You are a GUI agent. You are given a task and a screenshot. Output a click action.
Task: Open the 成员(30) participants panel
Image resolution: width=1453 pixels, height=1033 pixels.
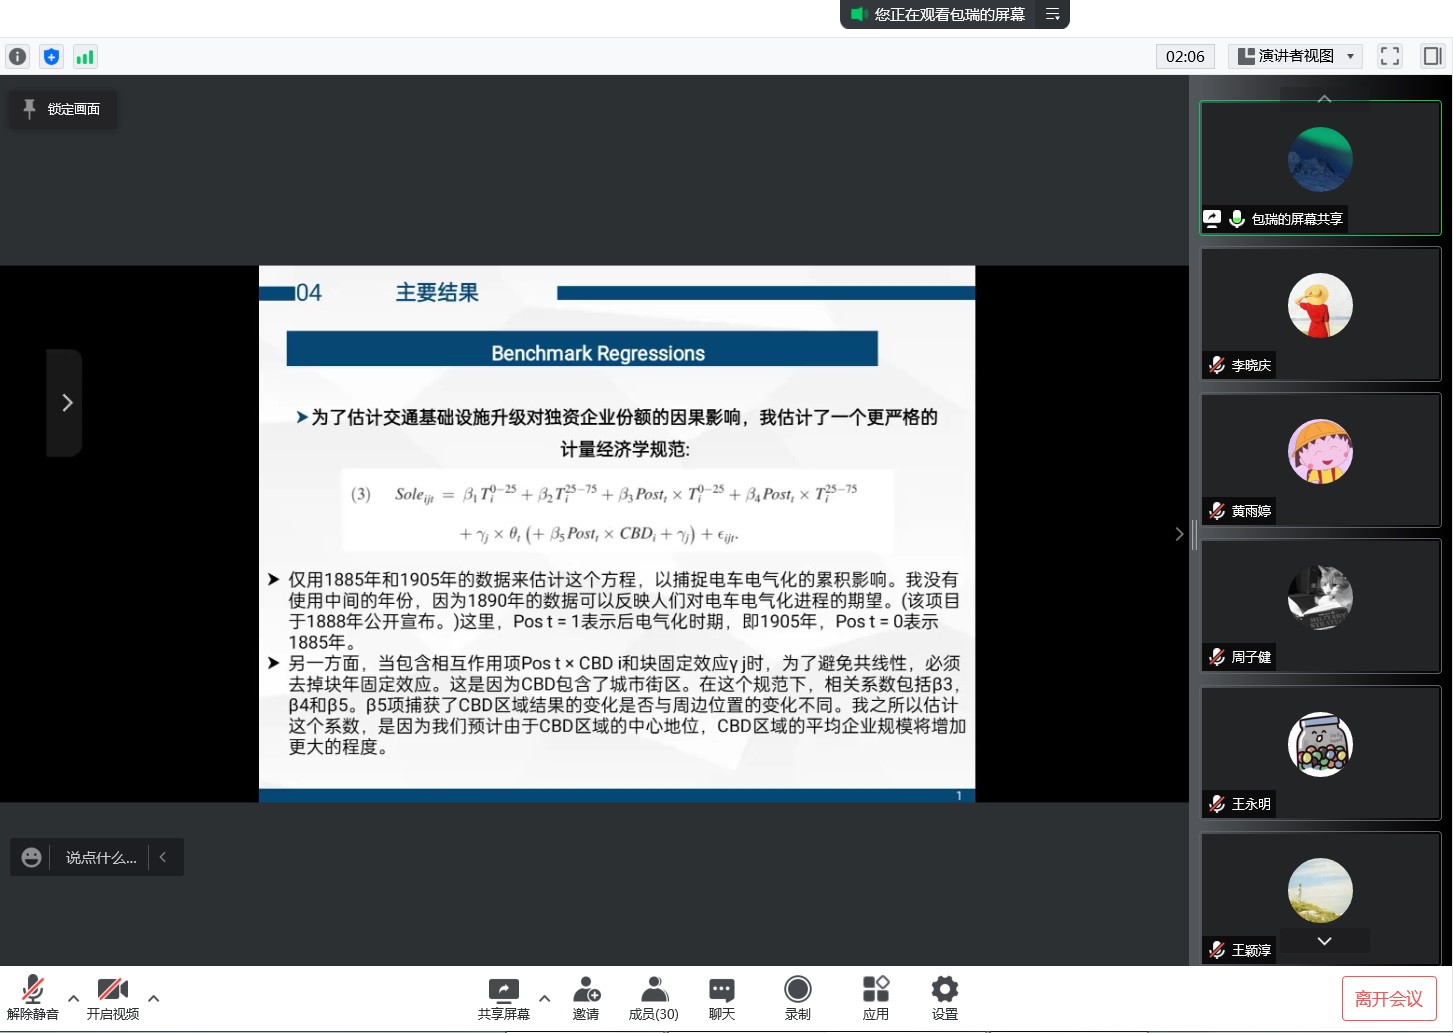653,998
